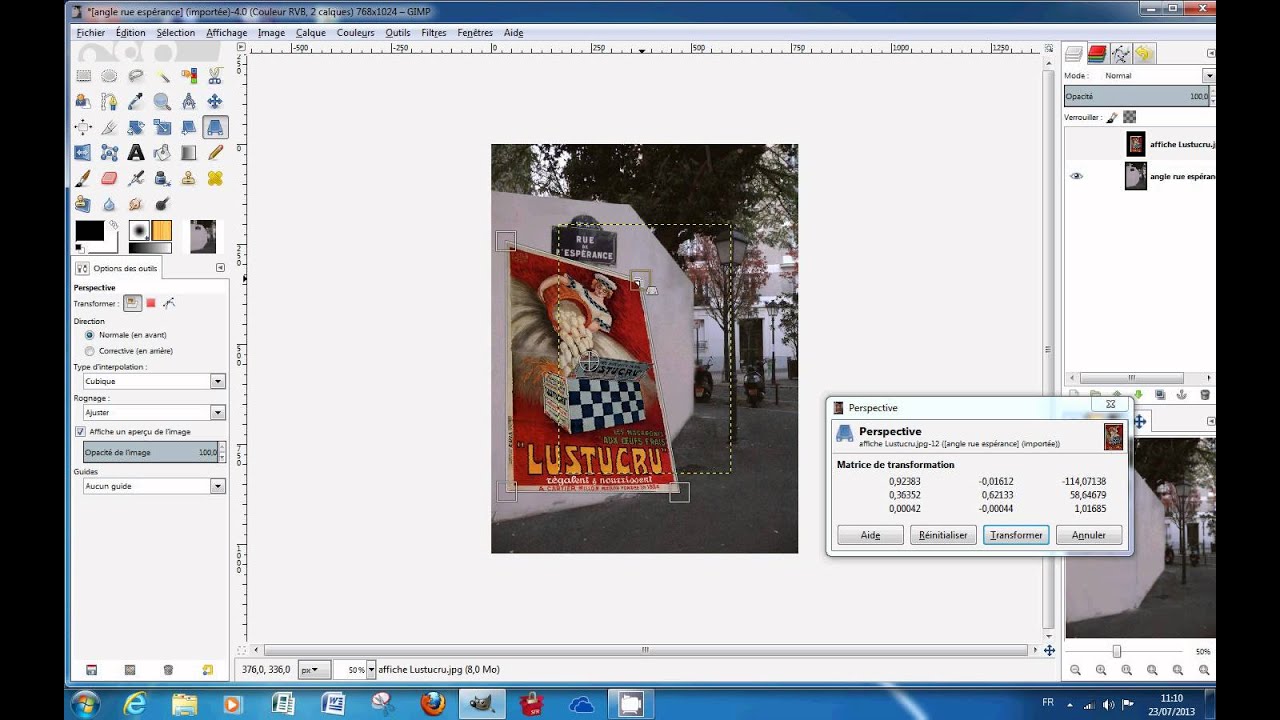Image resolution: width=1280 pixels, height=720 pixels.
Task: Open the px unit dropdown in status bar
Action: tap(314, 670)
